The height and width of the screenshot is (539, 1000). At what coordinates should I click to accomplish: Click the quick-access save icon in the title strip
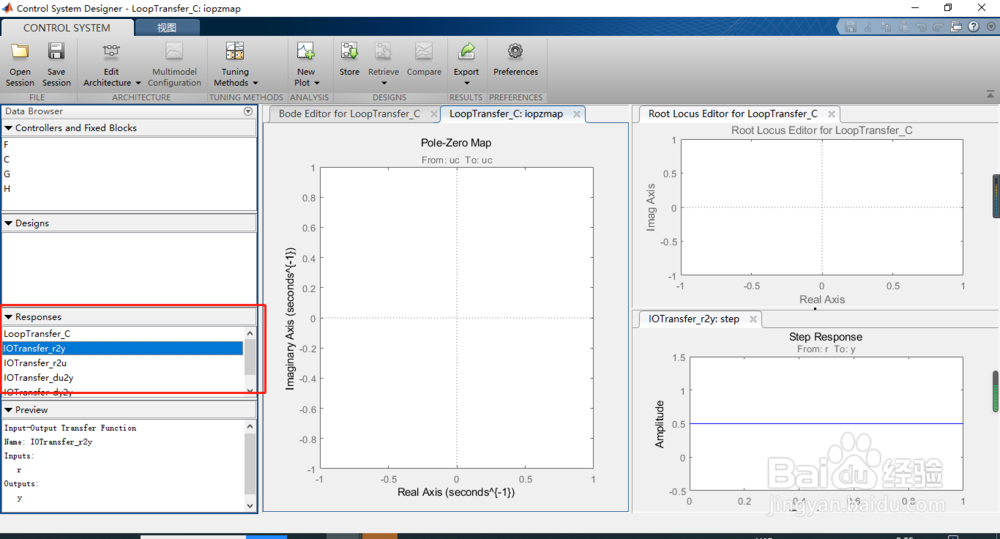pos(850,27)
